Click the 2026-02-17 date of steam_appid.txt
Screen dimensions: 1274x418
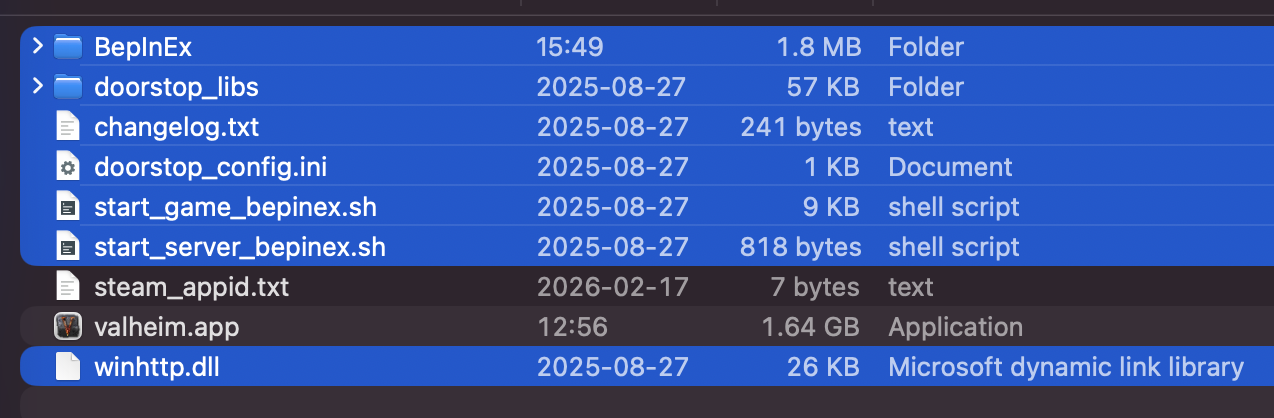612,287
